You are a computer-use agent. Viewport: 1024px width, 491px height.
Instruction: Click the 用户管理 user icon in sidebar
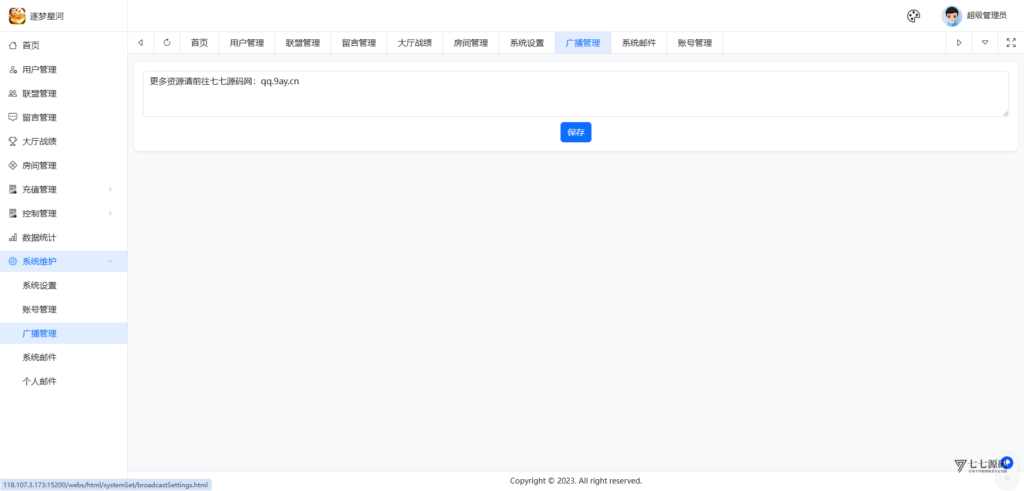coord(12,70)
